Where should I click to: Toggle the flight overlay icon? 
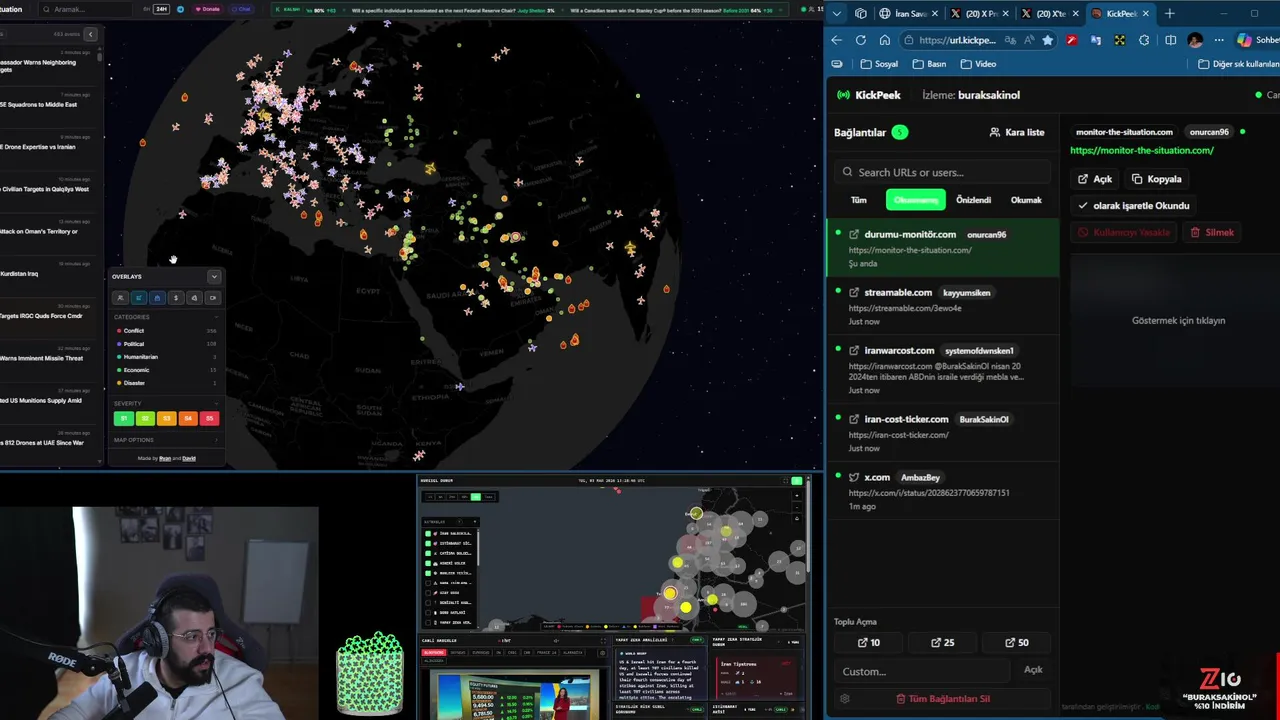139,297
